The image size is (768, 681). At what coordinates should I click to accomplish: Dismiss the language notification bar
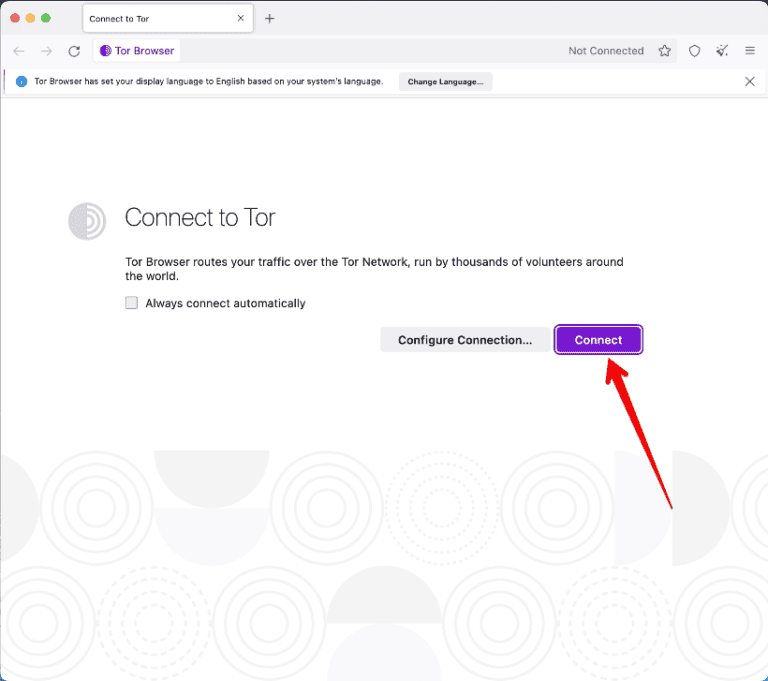750,81
